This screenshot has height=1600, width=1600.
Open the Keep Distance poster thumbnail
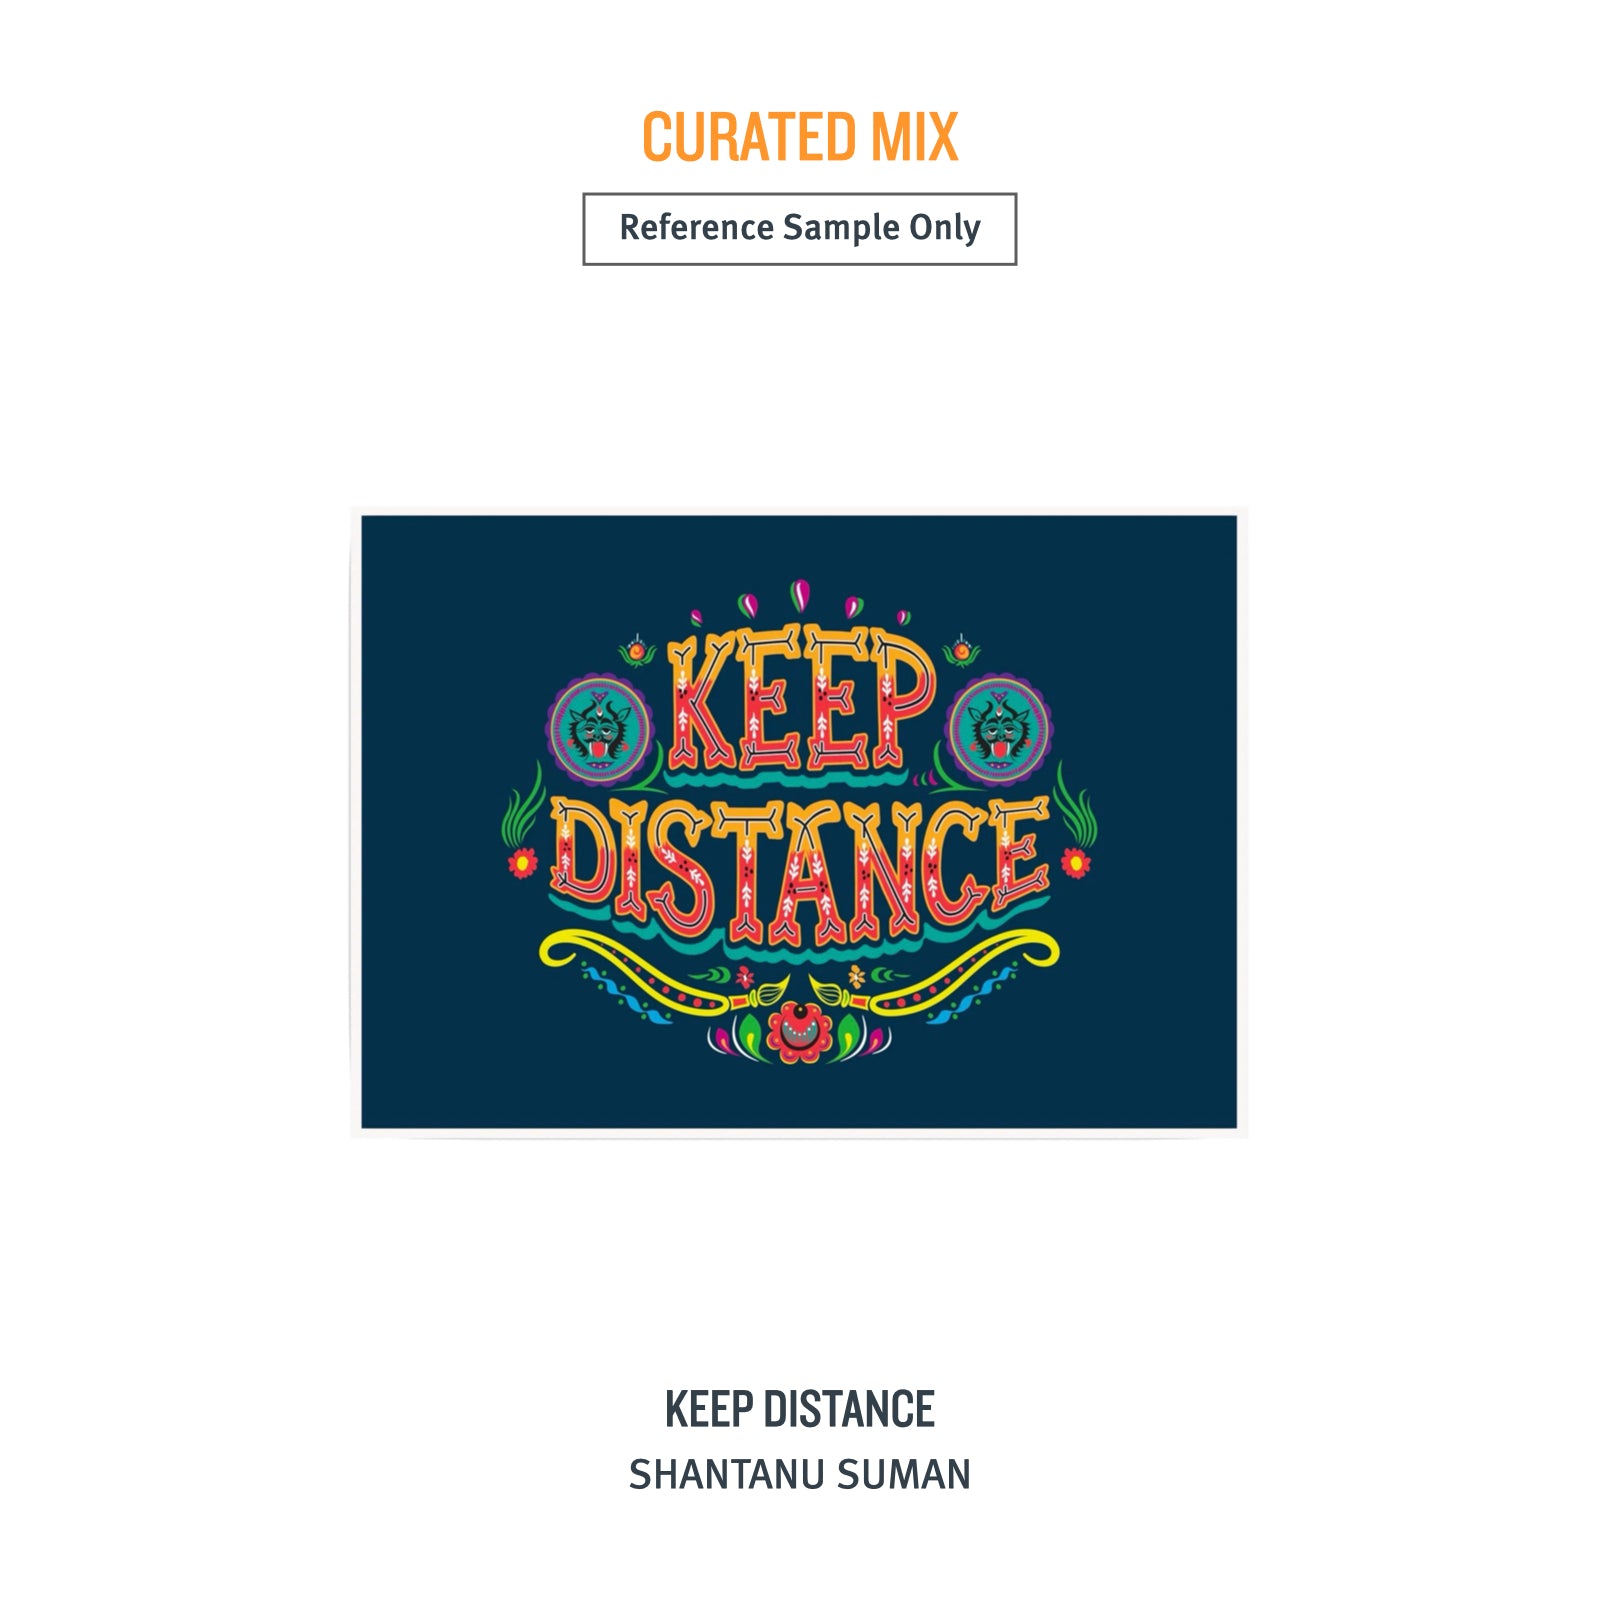tap(799, 822)
